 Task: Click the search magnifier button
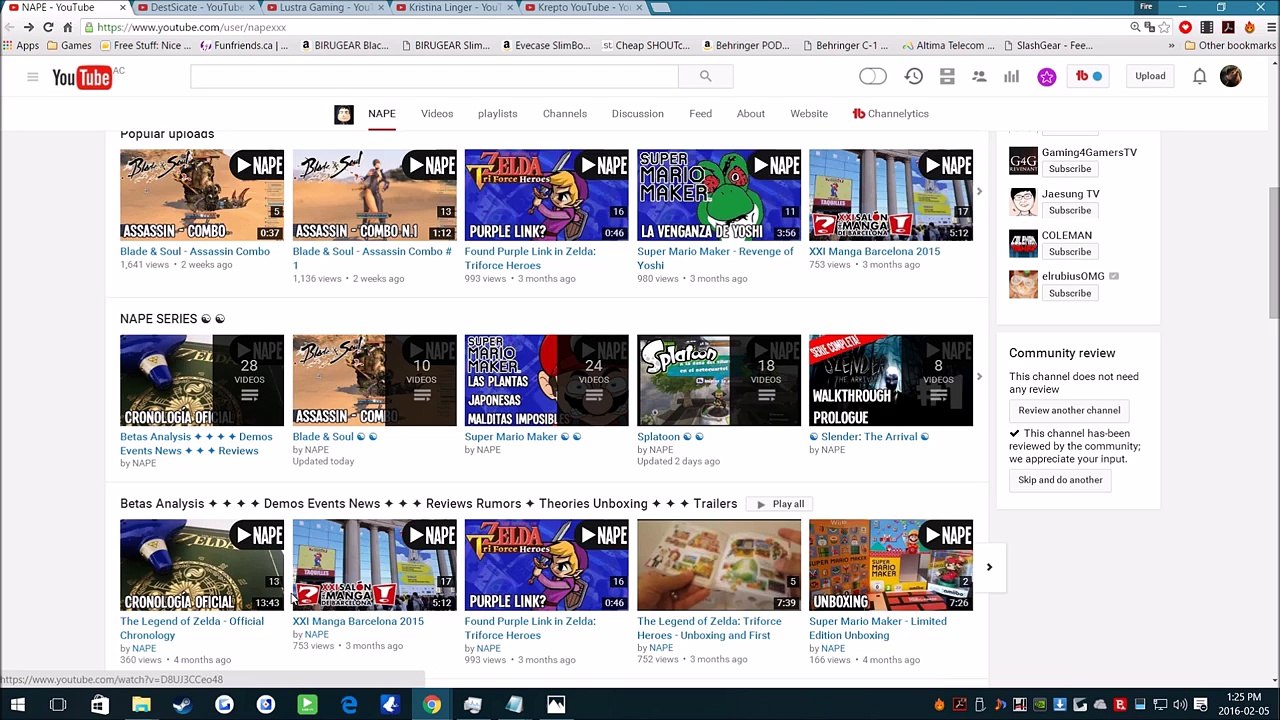pos(705,76)
